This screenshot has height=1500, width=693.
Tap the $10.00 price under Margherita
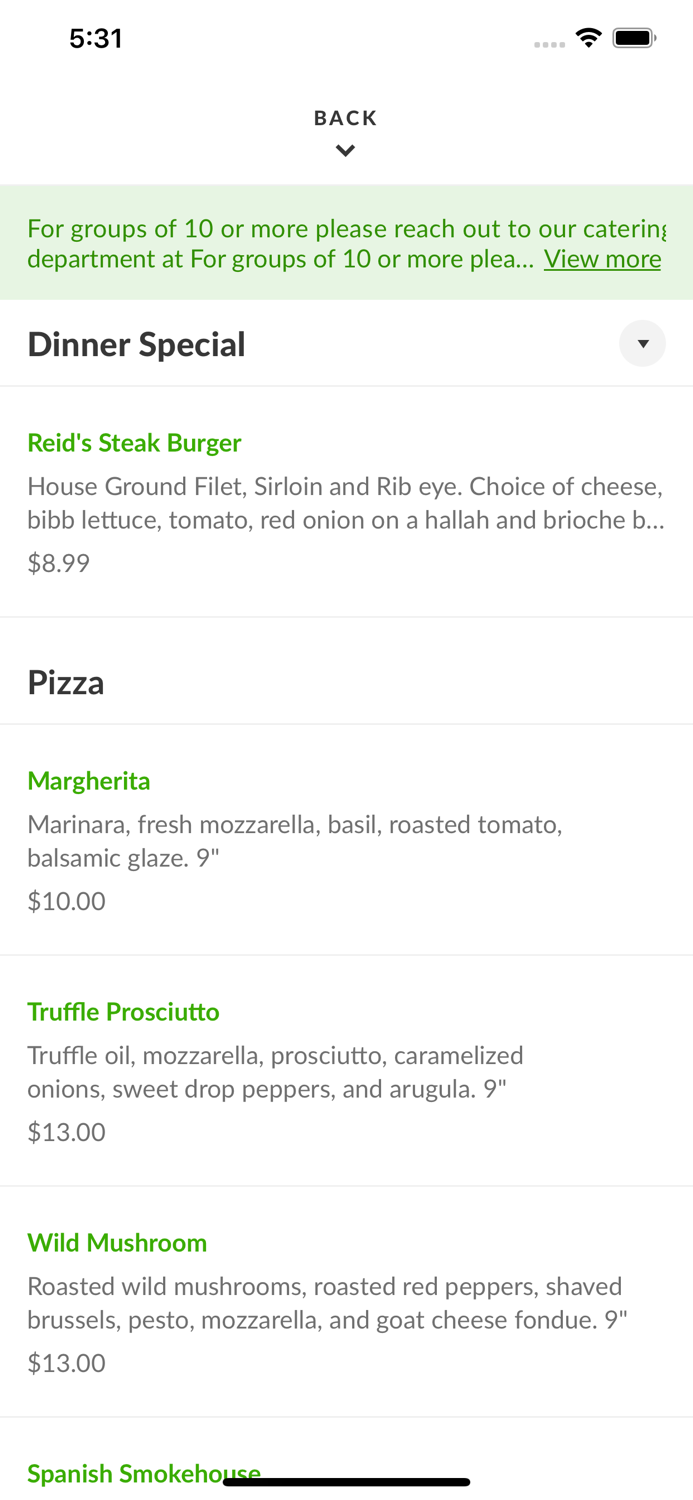66,901
